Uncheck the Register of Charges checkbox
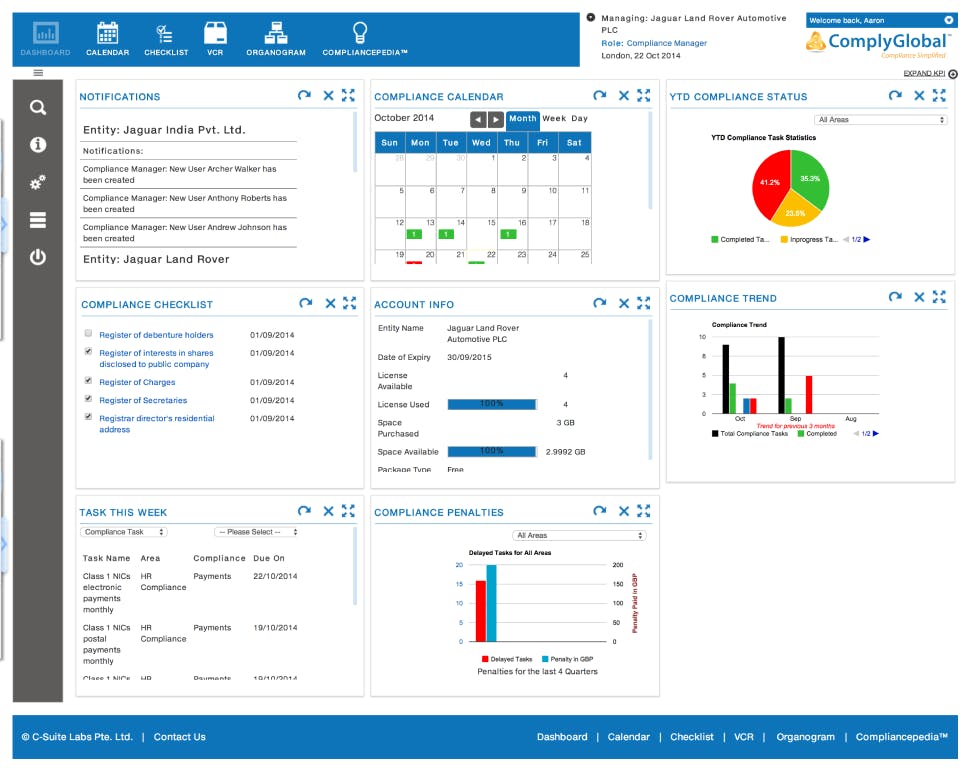Screen dimensions: 960x784 pos(88,381)
